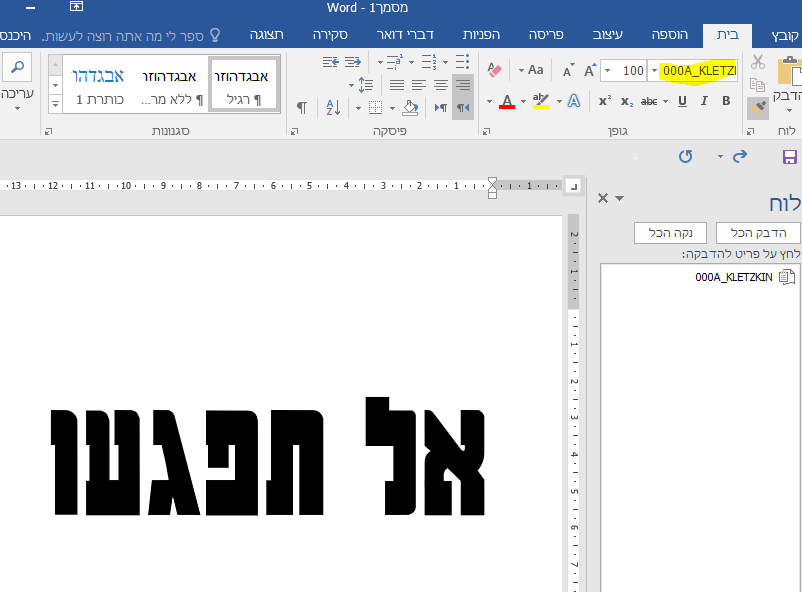The height and width of the screenshot is (592, 802).
Task: Open the קובץ (File) tab
Action: [x=785, y=35]
